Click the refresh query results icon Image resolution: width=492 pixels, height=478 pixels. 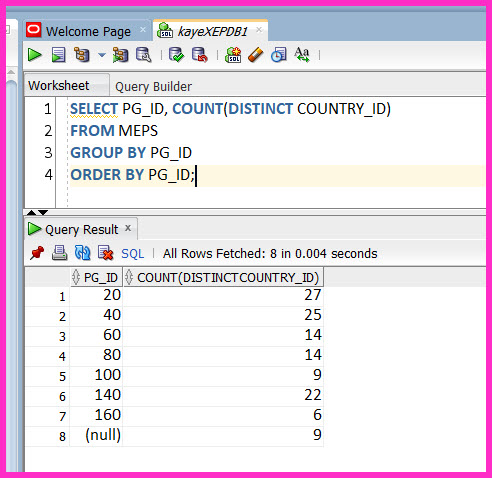[82, 253]
